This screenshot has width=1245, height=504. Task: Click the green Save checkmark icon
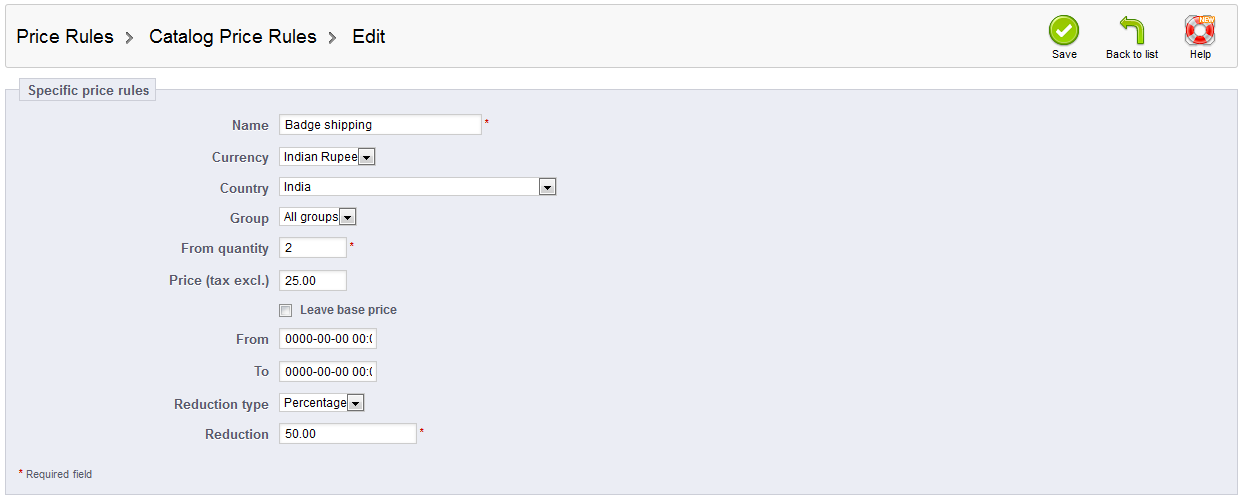click(x=1064, y=30)
